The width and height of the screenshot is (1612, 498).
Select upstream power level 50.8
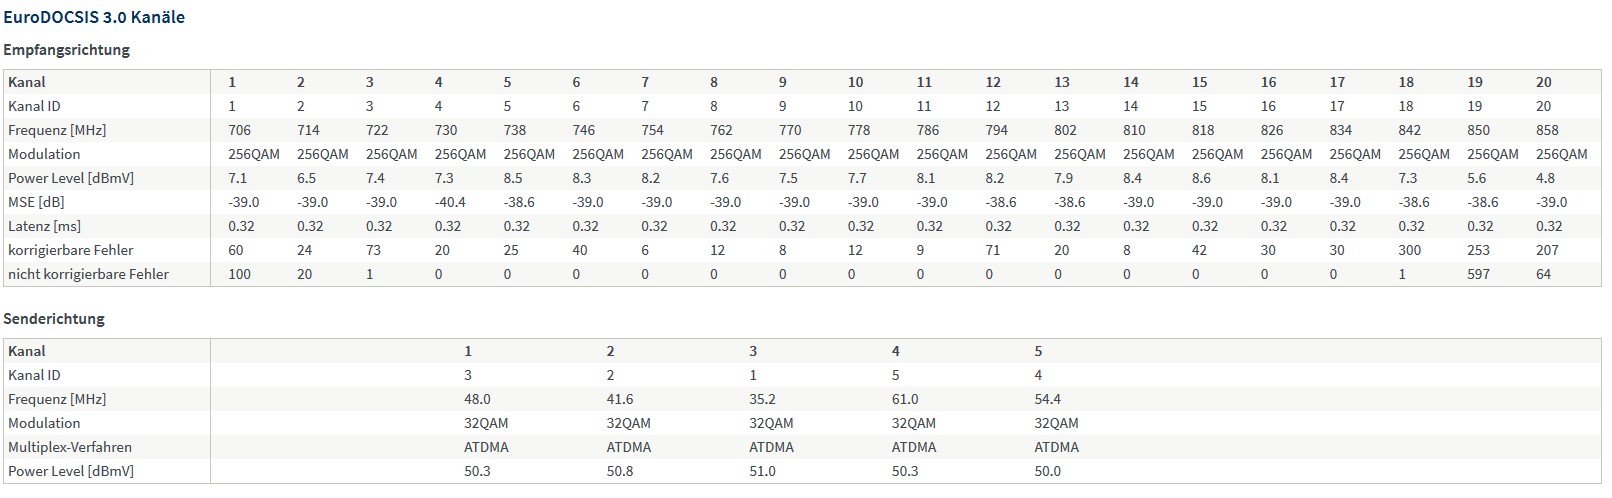coord(620,471)
